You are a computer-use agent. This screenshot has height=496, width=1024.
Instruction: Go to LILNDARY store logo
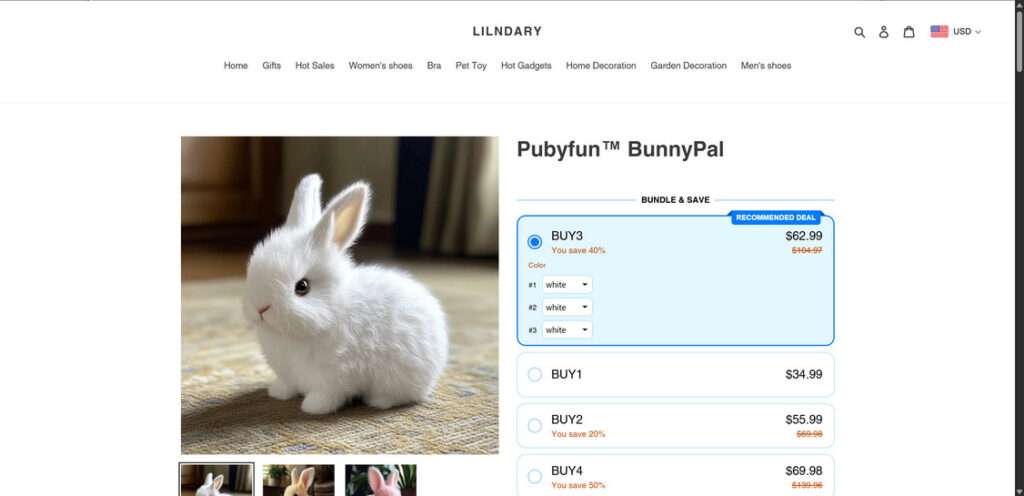(x=507, y=31)
